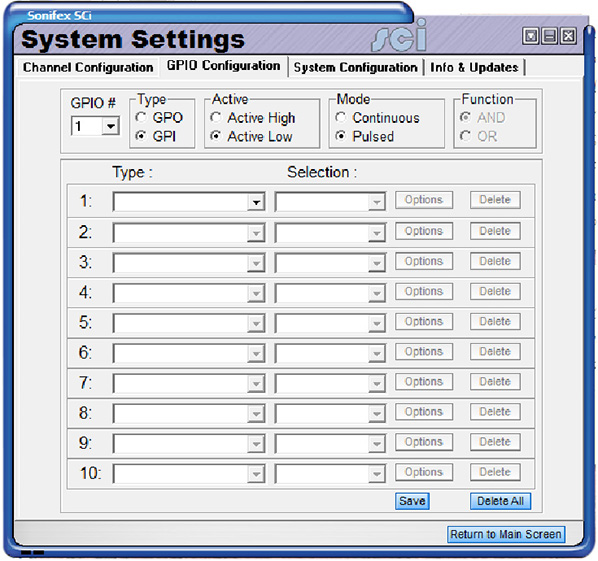Image resolution: width=598 pixels, height=561 pixels.
Task: Go to the Info & Updates tab
Action: [x=474, y=68]
